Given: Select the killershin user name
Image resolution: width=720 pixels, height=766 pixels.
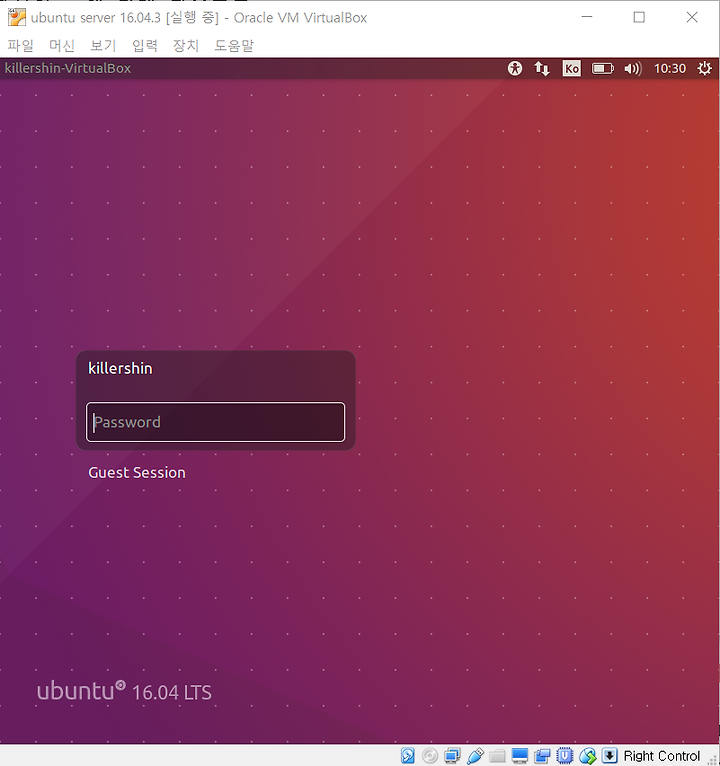Looking at the screenshot, I should [120, 368].
